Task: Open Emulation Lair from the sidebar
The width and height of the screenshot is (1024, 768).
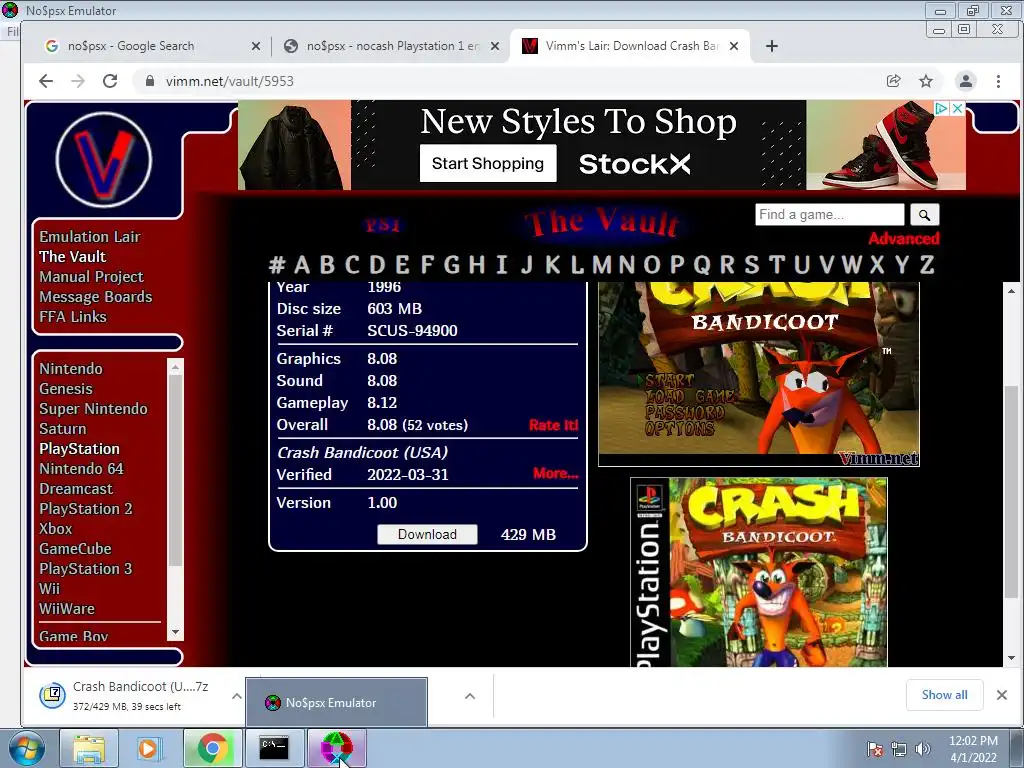Action: coord(89,236)
